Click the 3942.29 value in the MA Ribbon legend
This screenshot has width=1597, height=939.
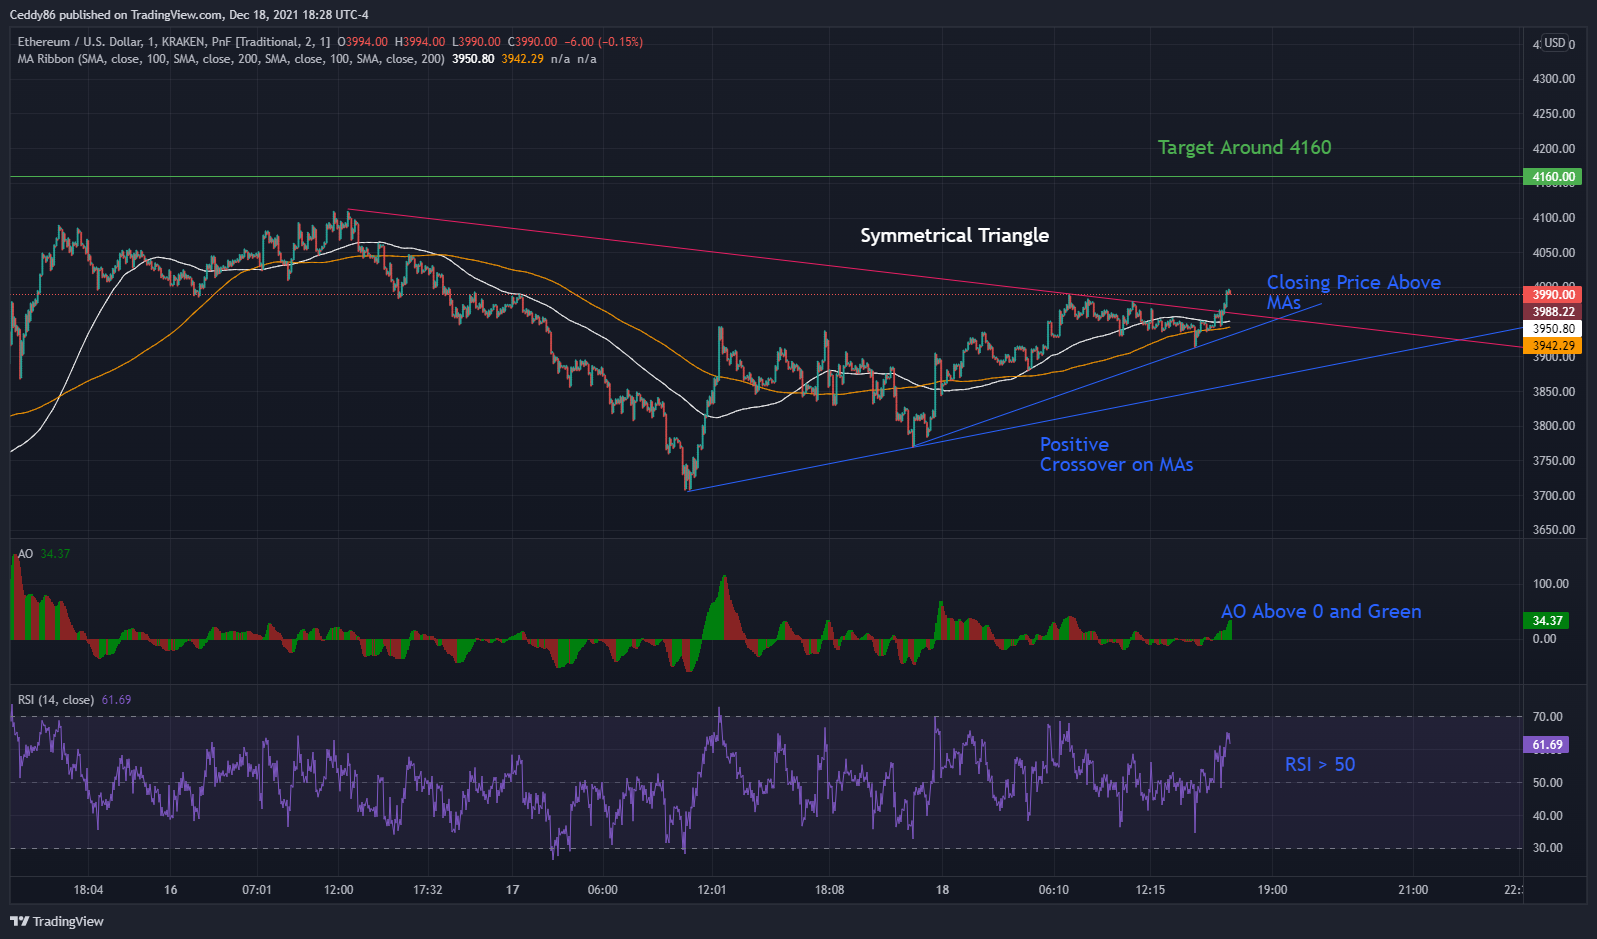pyautogui.click(x=522, y=59)
